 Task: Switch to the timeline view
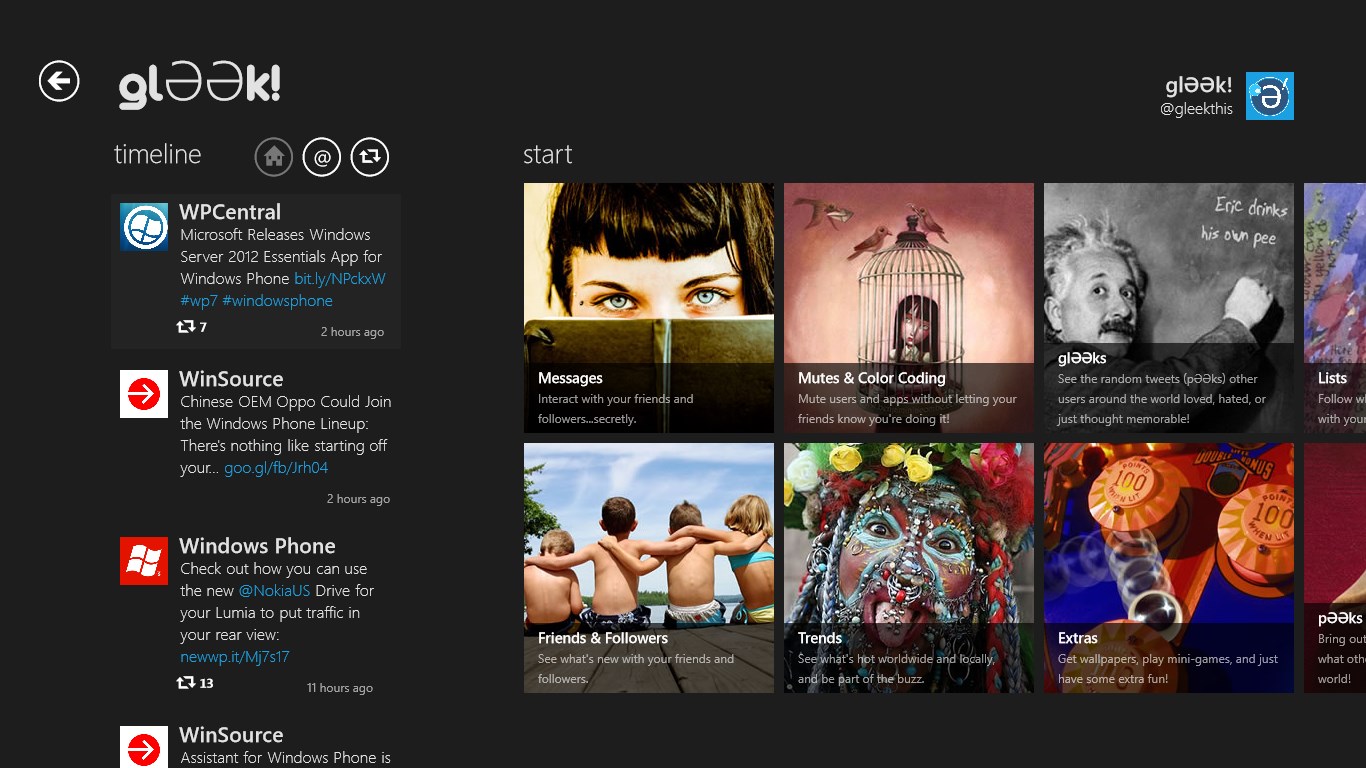pyautogui.click(x=156, y=155)
